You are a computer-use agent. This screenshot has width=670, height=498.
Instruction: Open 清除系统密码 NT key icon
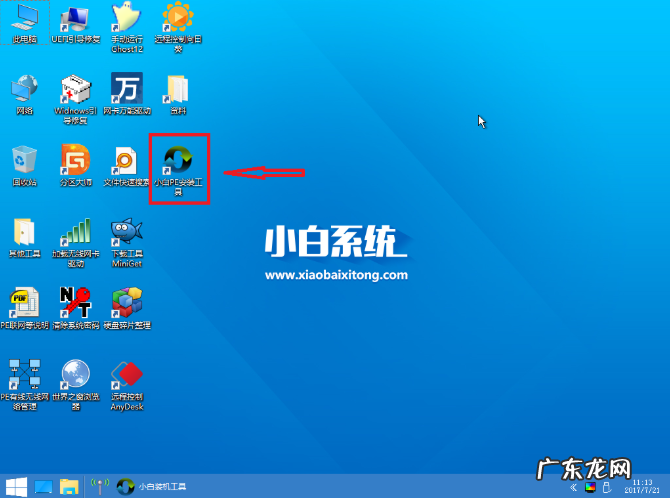75,303
